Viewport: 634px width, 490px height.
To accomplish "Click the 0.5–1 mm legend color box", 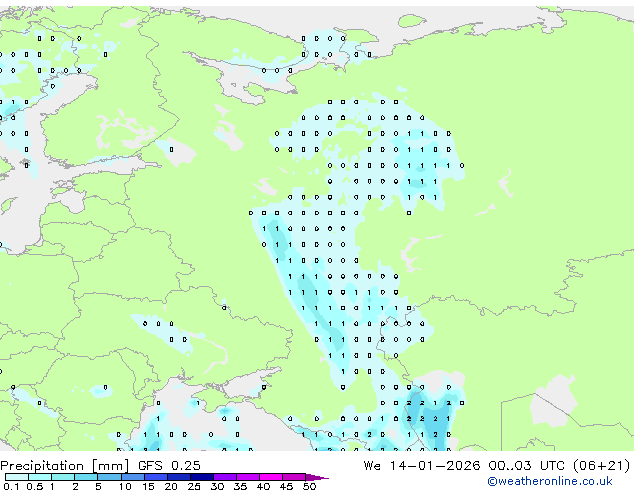I will point(40,477).
